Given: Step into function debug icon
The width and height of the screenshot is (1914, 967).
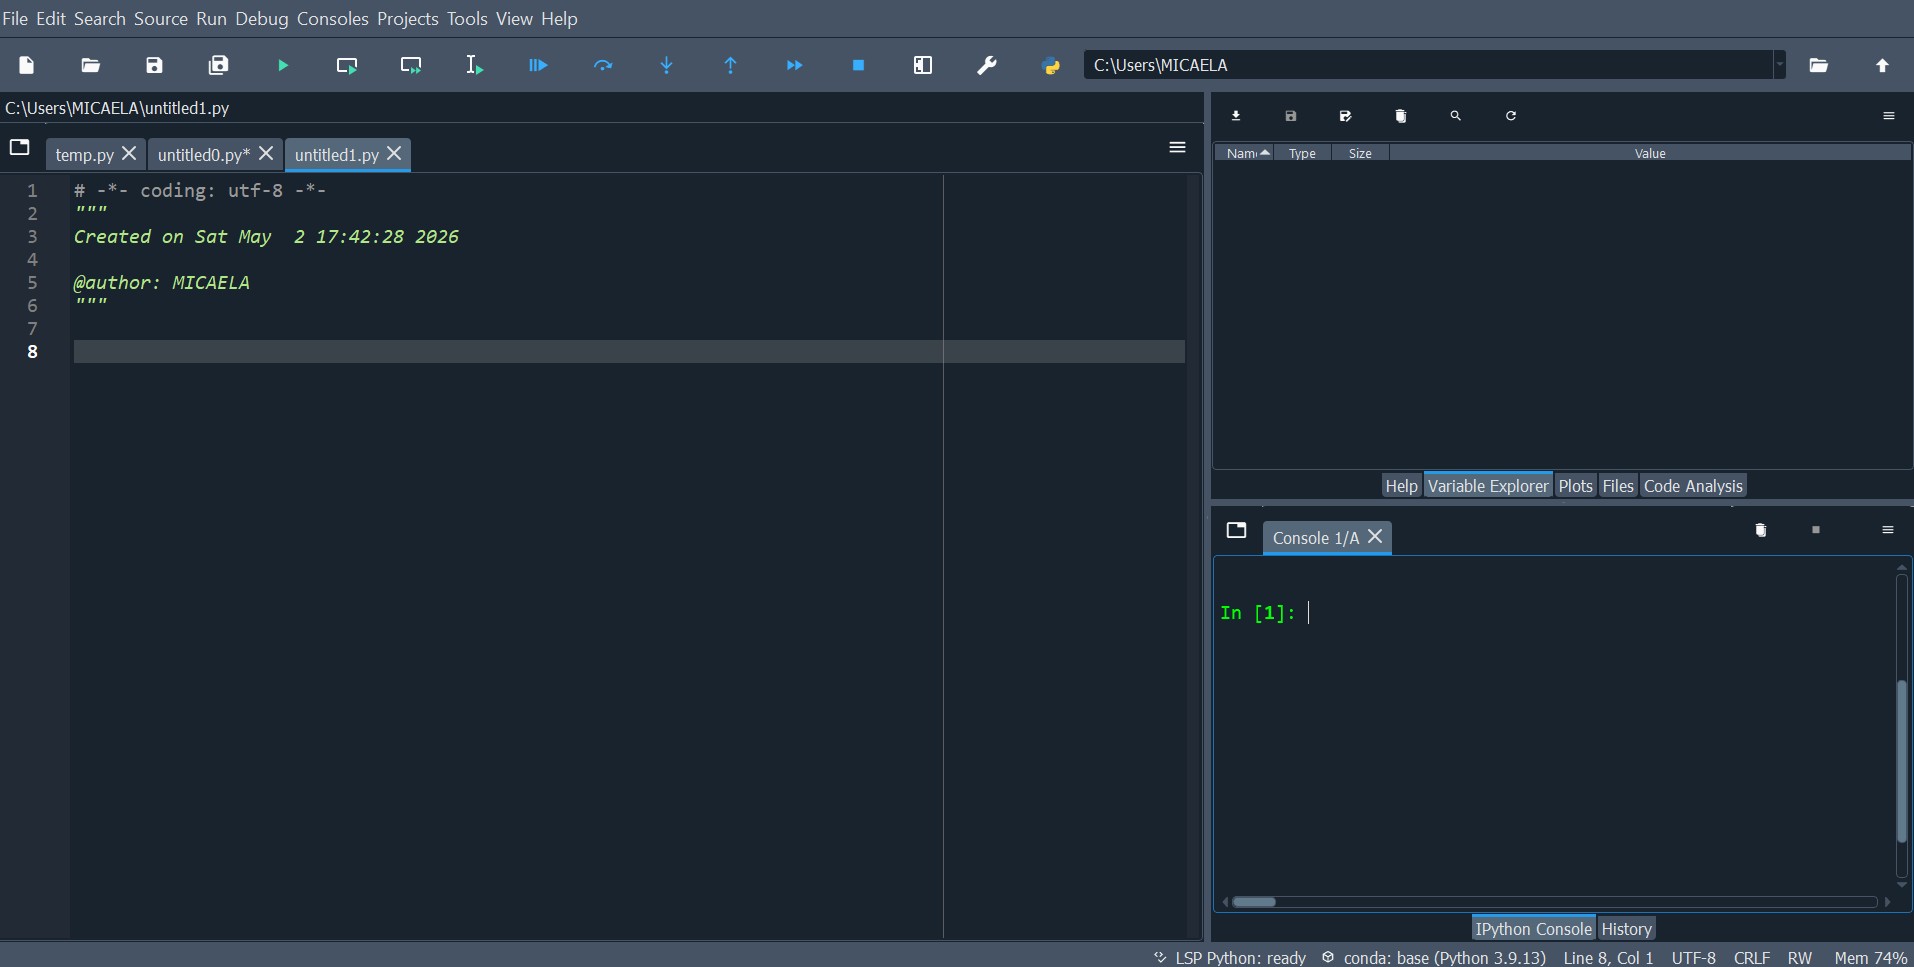Looking at the screenshot, I should [667, 65].
